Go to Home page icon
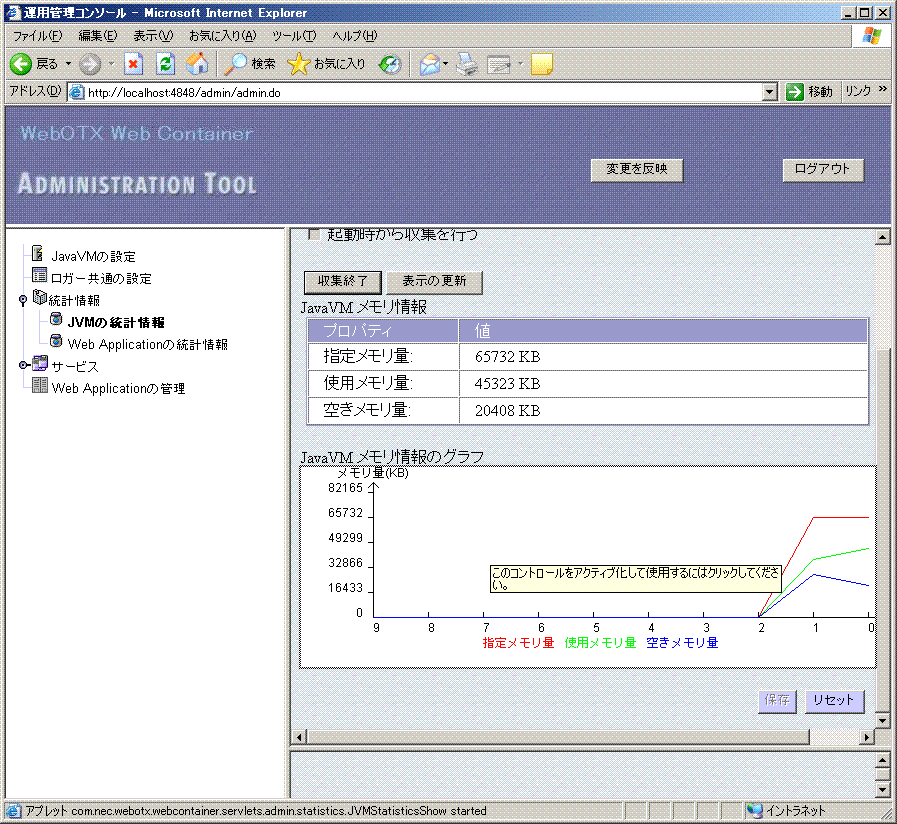897x824 pixels. pos(197,64)
